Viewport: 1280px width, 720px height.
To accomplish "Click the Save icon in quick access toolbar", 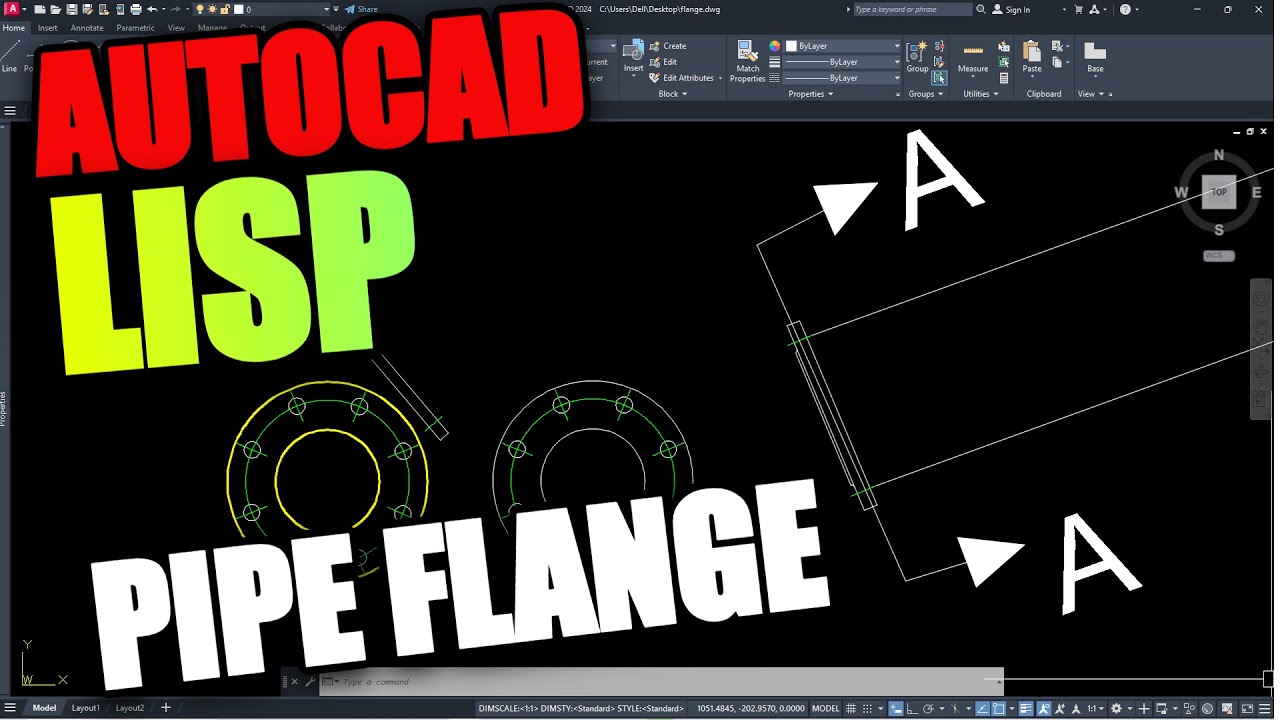I will [72, 9].
